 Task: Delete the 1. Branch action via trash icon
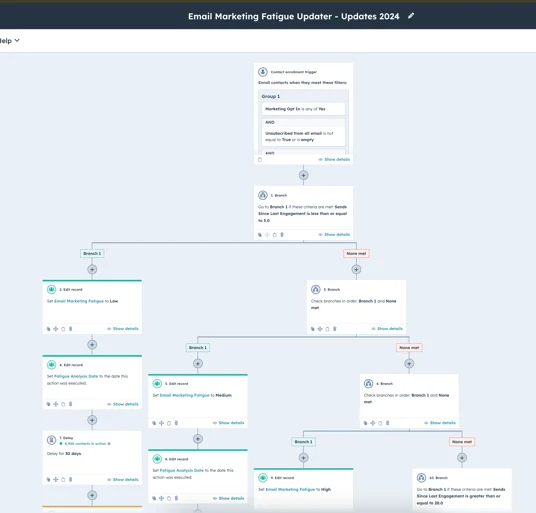pos(282,235)
